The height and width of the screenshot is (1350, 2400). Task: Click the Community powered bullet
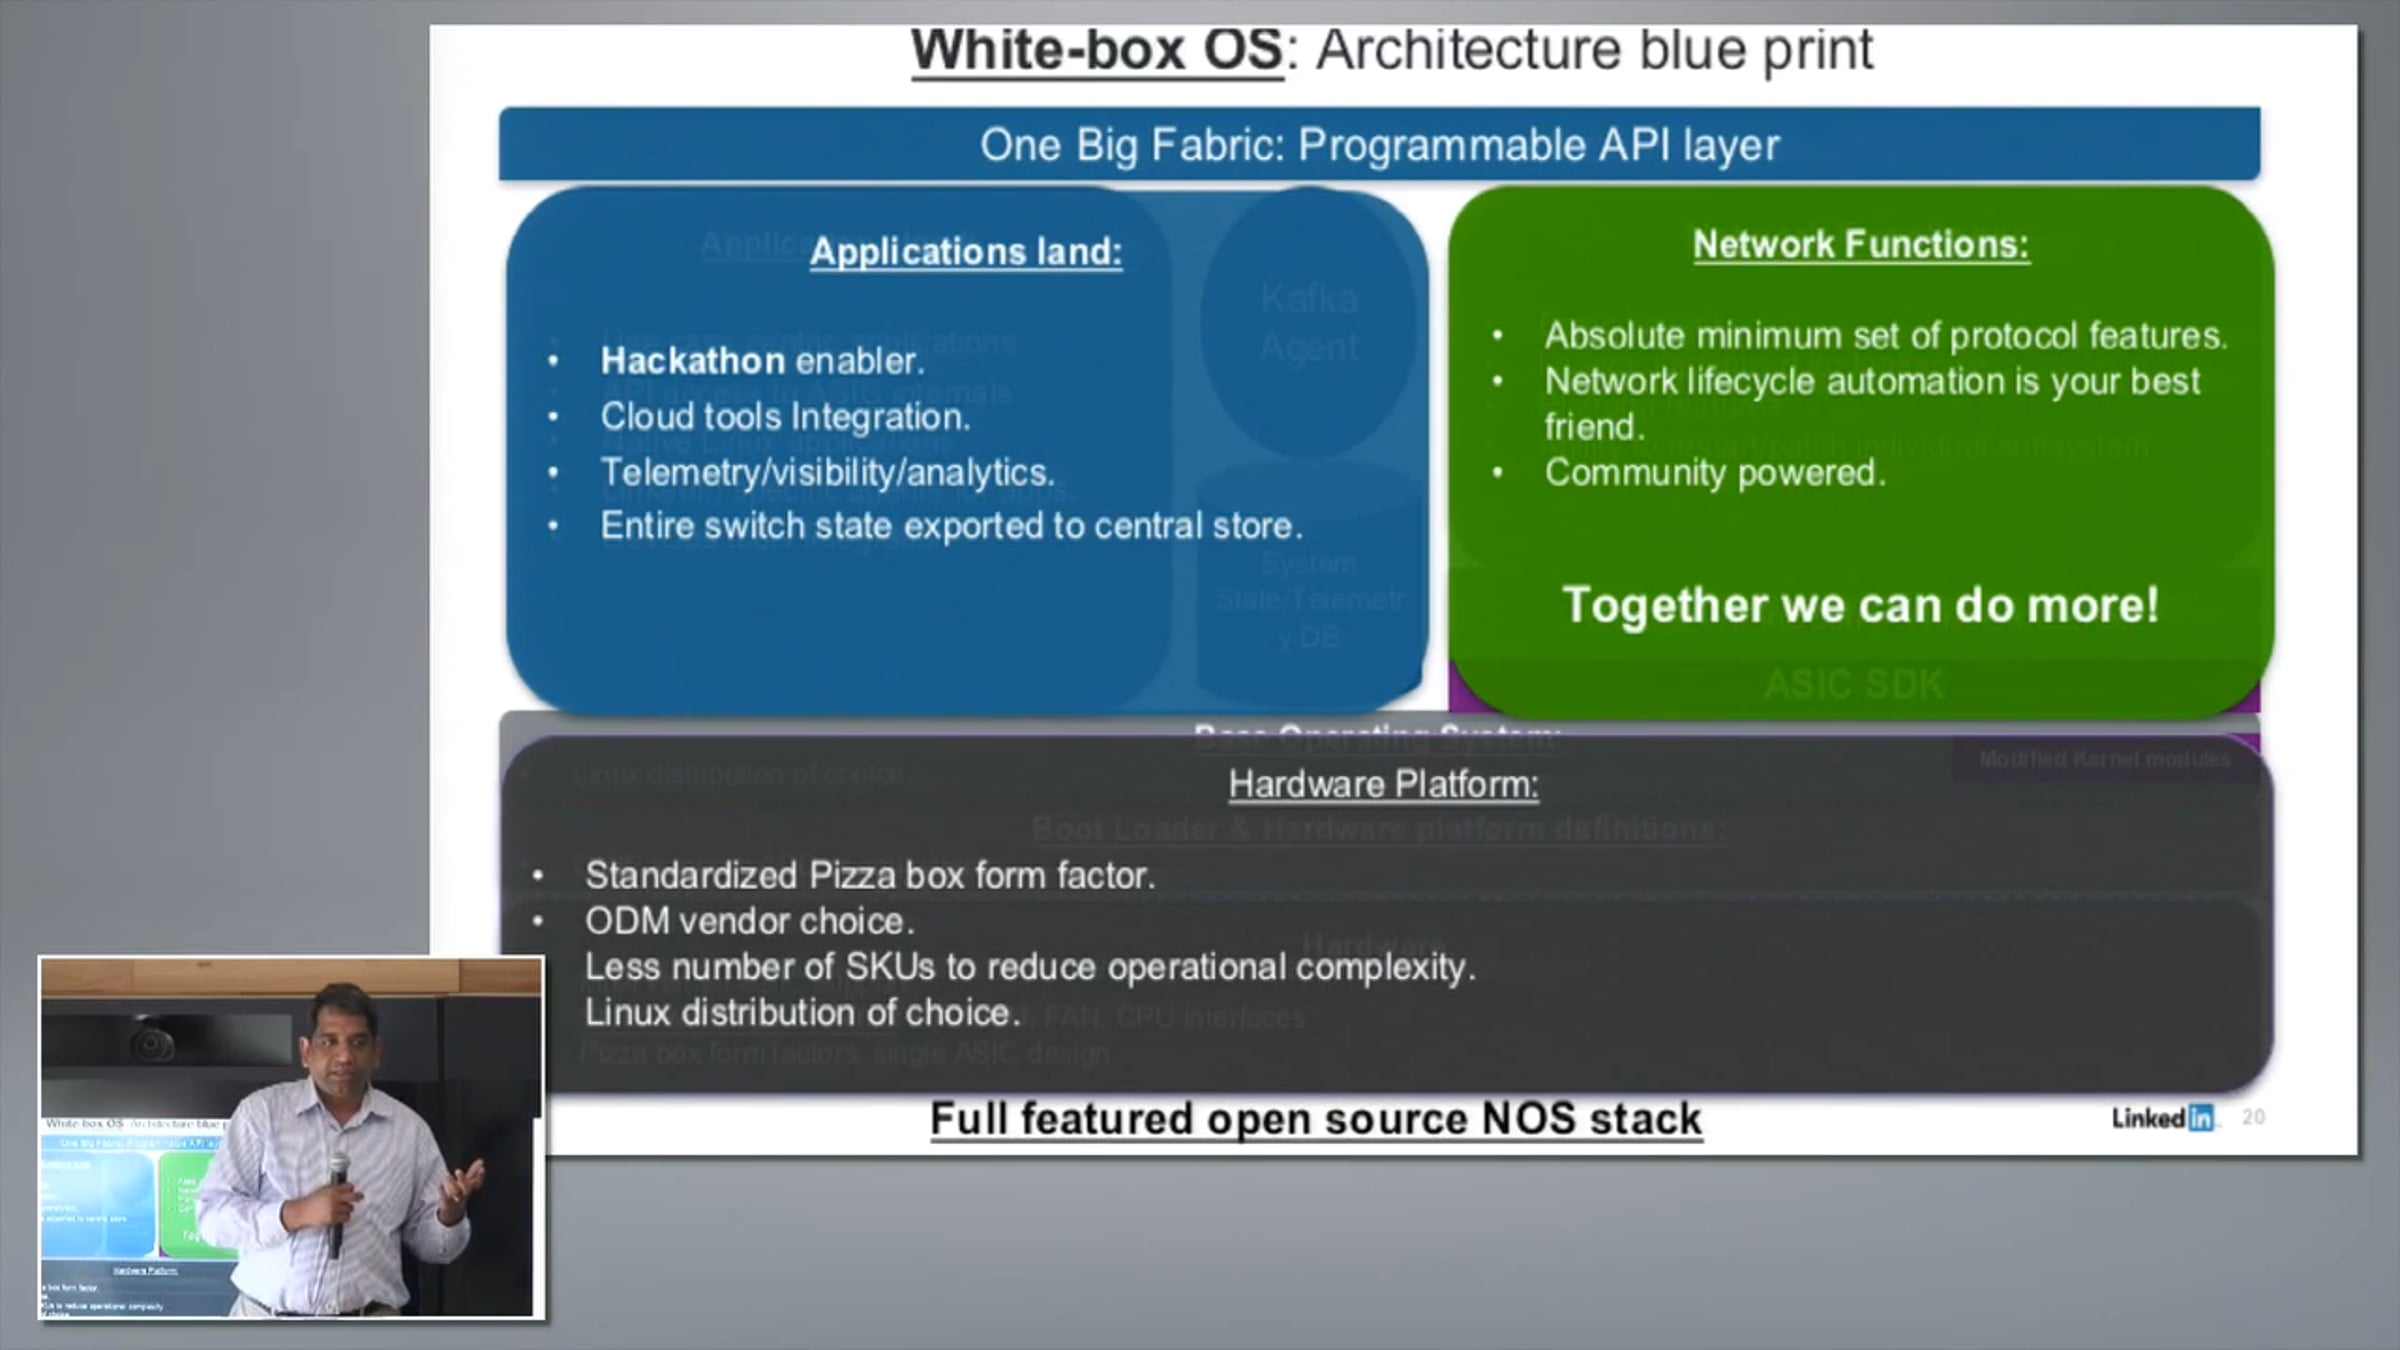pyautogui.click(x=1714, y=473)
